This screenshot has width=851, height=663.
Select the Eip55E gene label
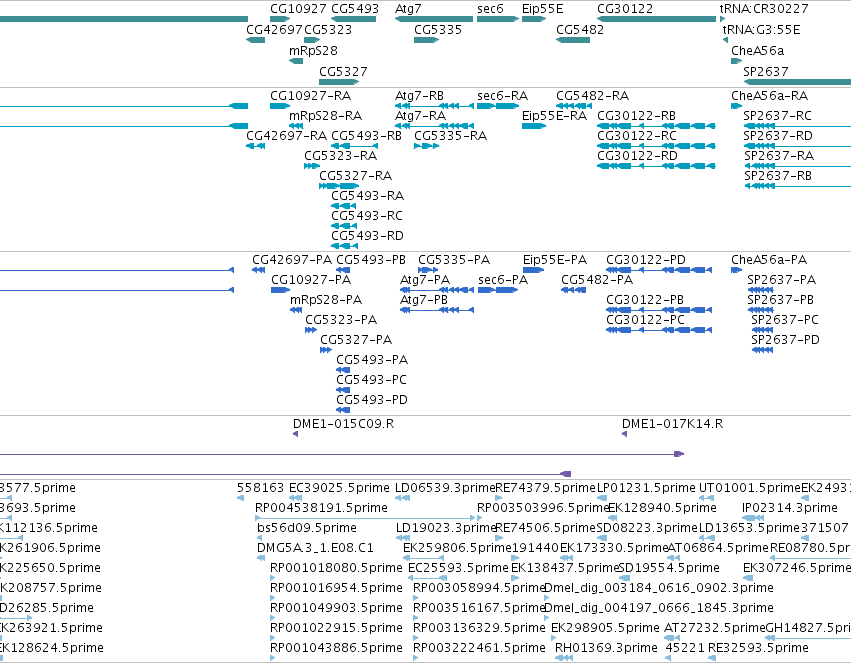coord(543,9)
